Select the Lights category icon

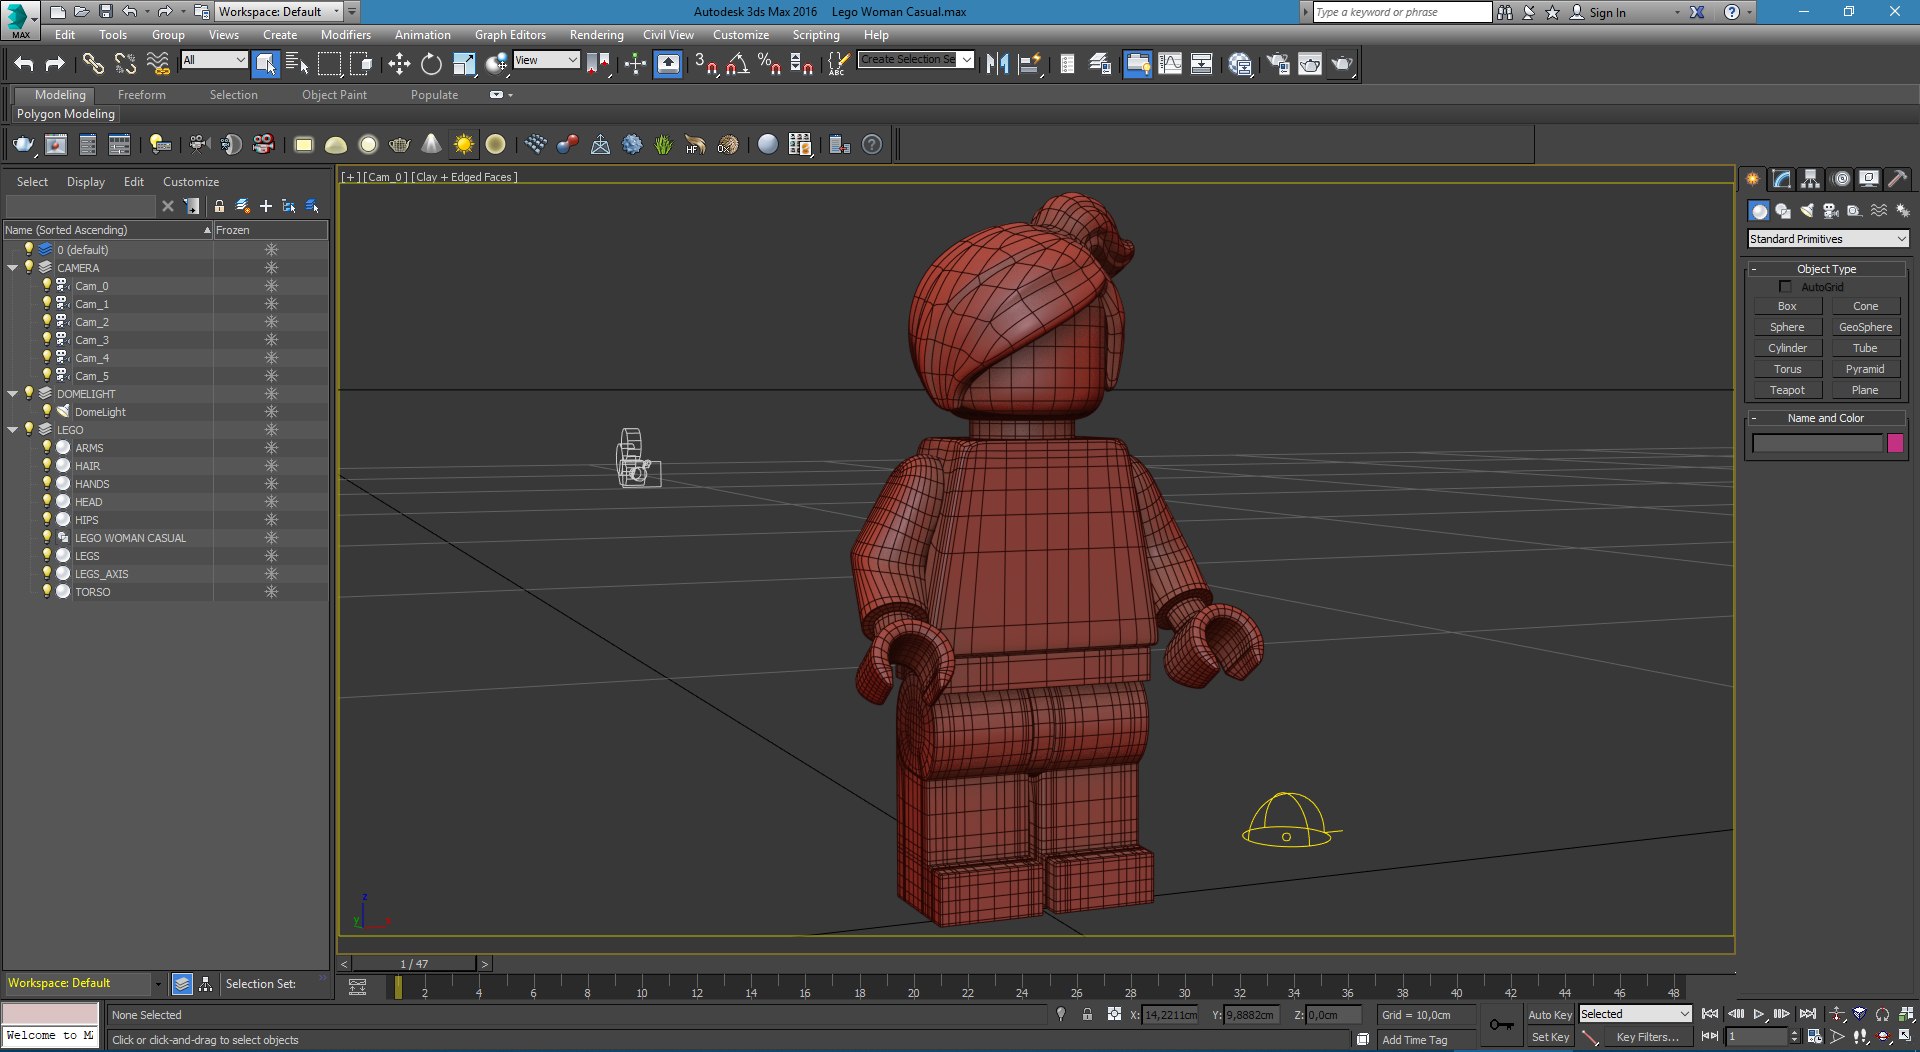[1807, 211]
